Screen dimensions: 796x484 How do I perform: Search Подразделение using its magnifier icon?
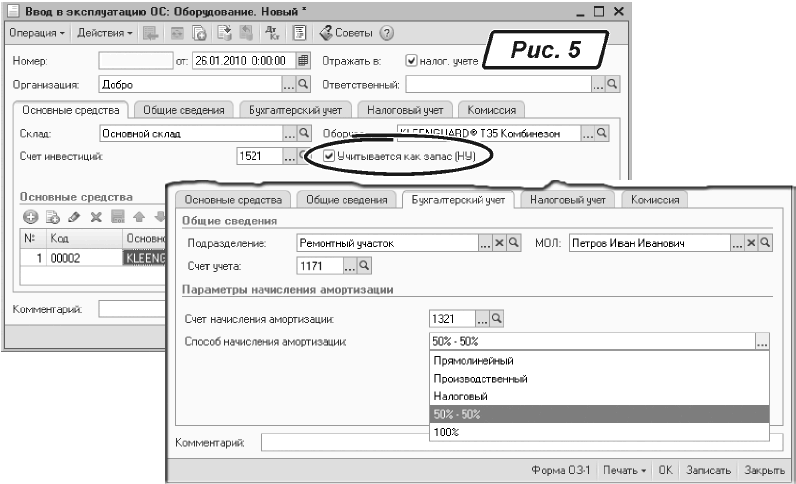512,243
